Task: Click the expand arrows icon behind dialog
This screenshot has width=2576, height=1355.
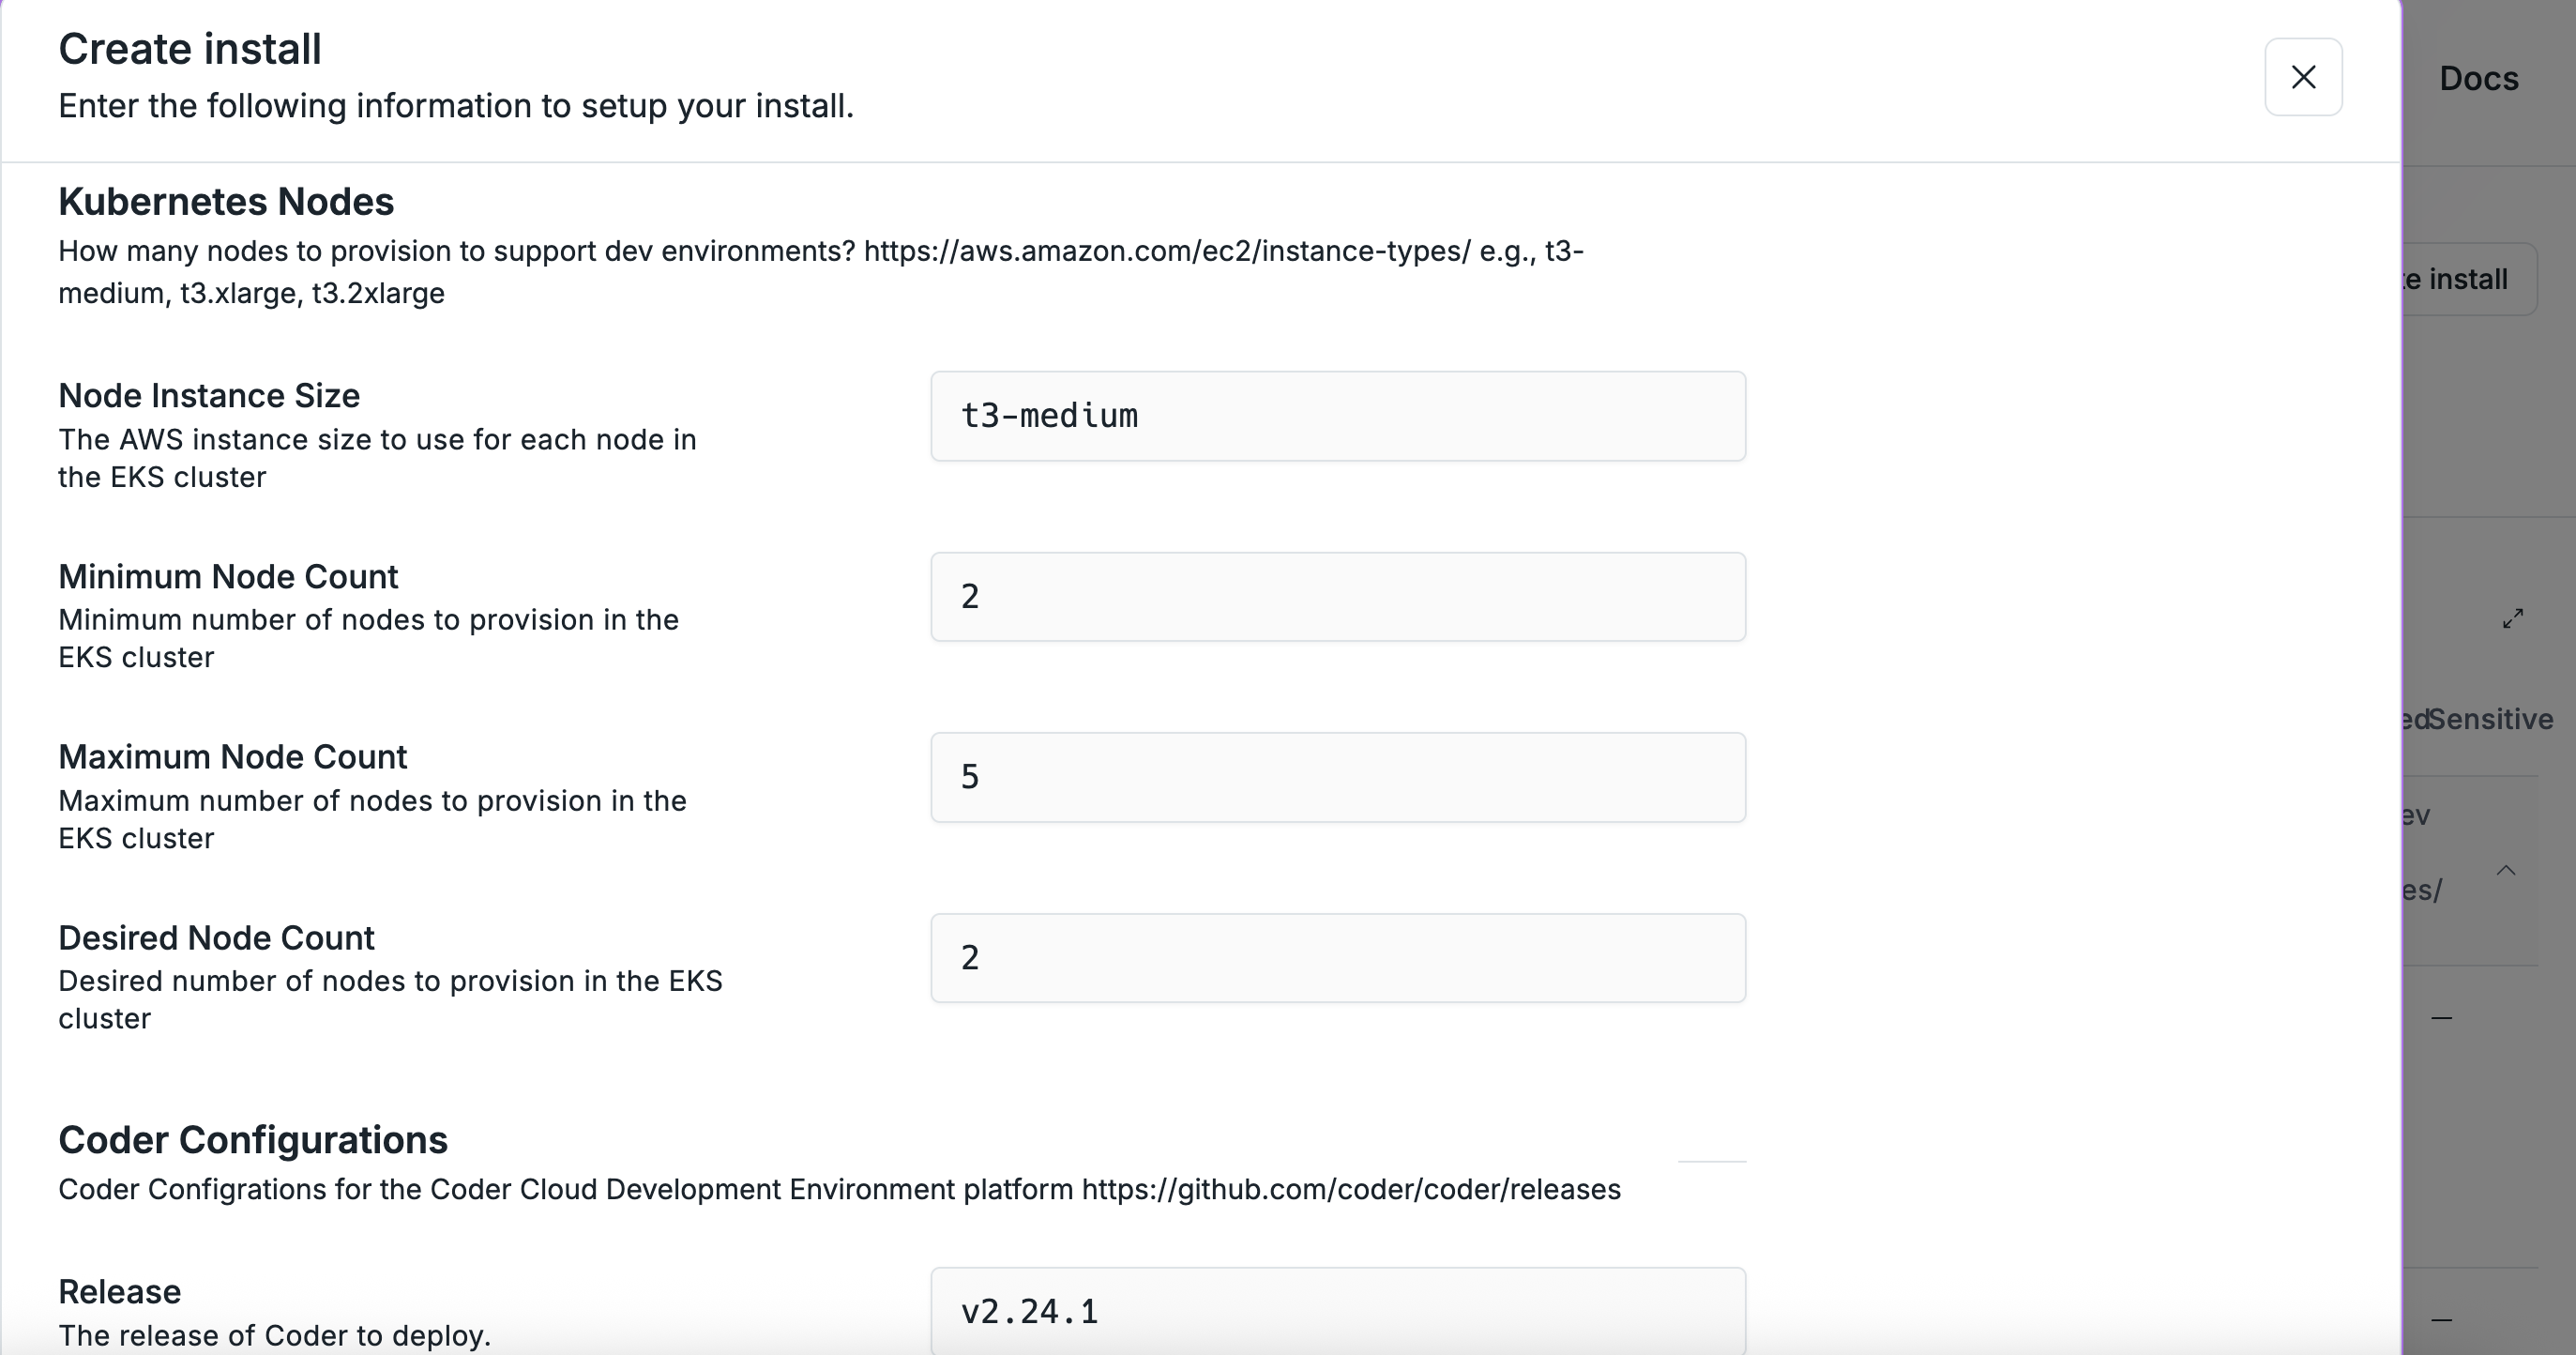Action: [2513, 618]
